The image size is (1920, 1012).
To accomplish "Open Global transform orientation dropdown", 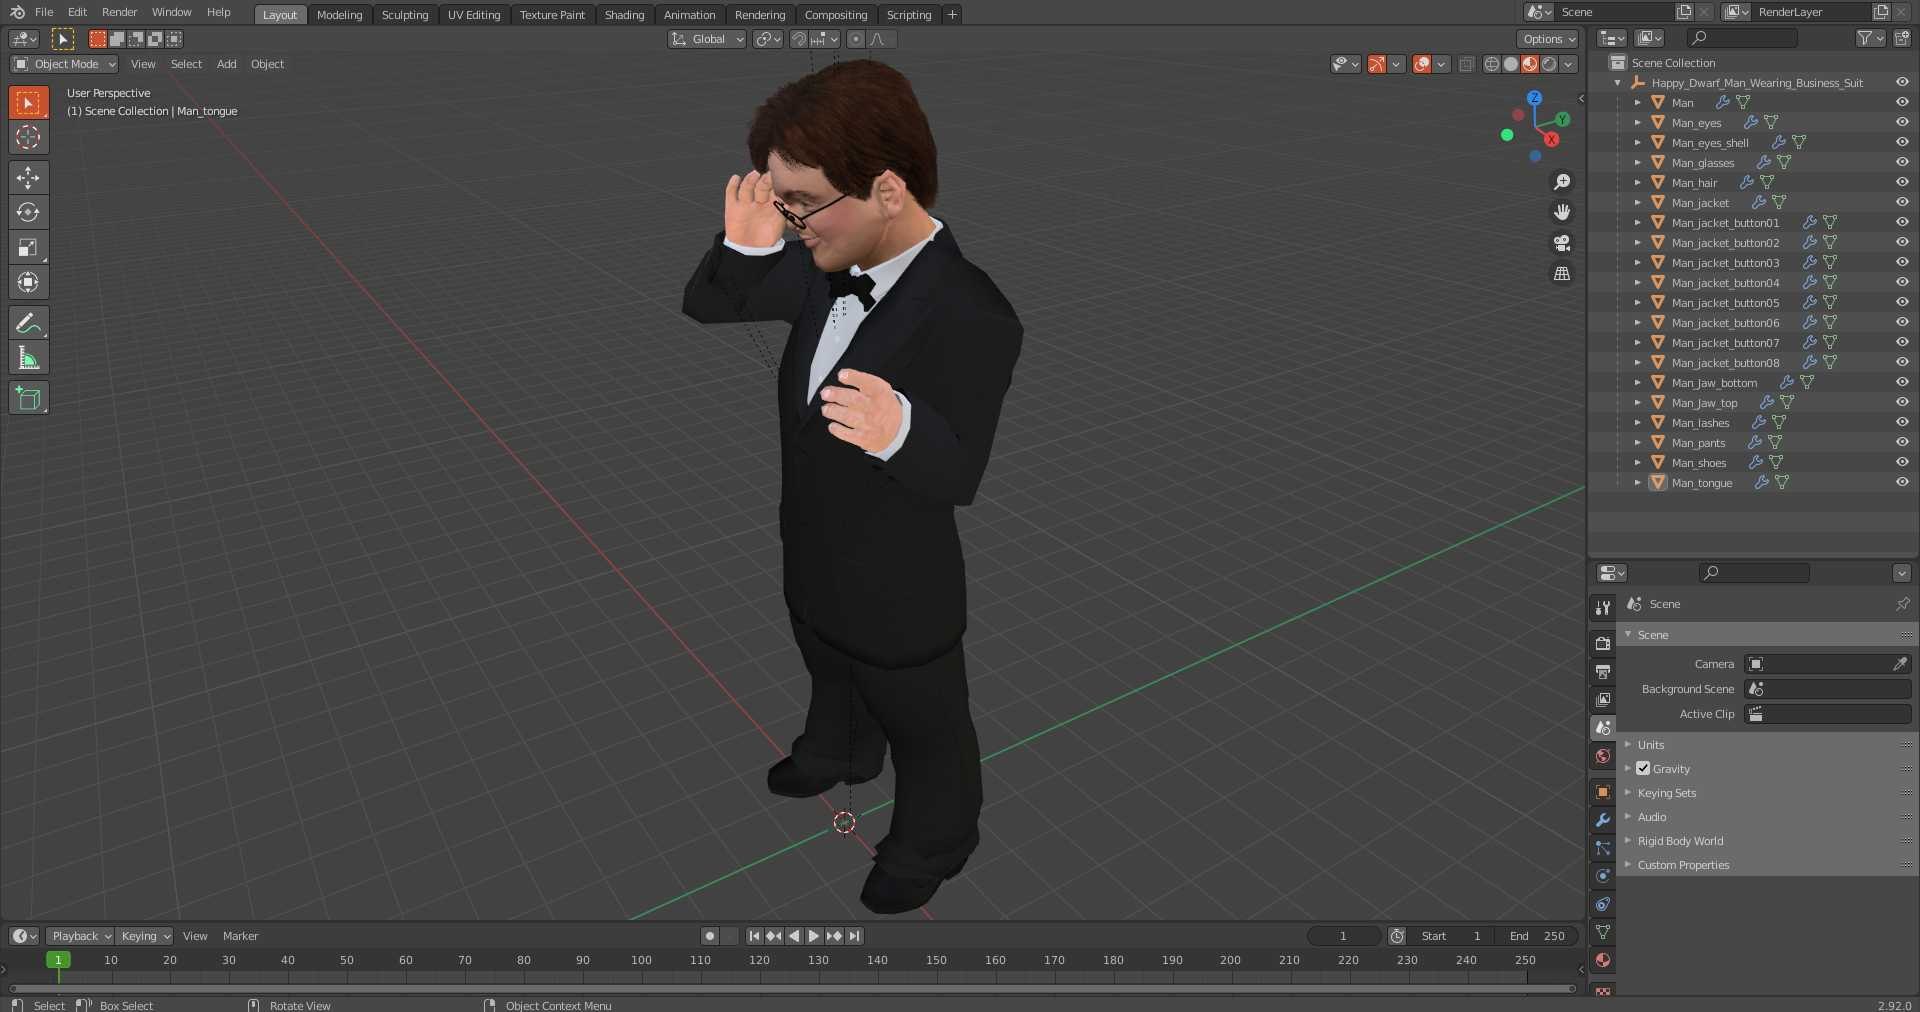I will tap(707, 39).
